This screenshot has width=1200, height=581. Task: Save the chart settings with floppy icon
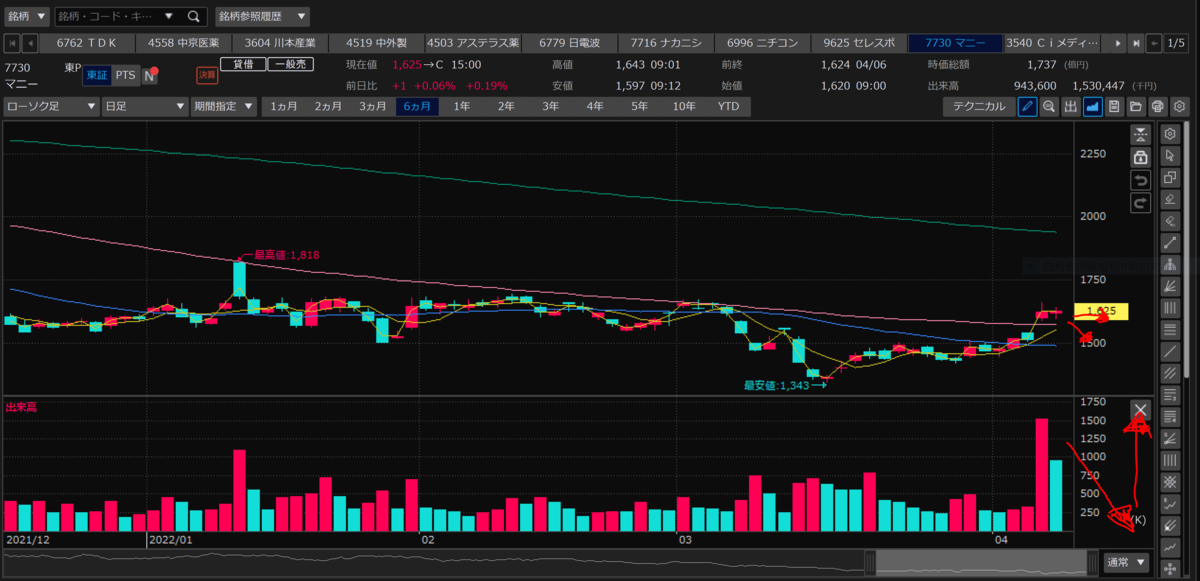click(x=1115, y=106)
